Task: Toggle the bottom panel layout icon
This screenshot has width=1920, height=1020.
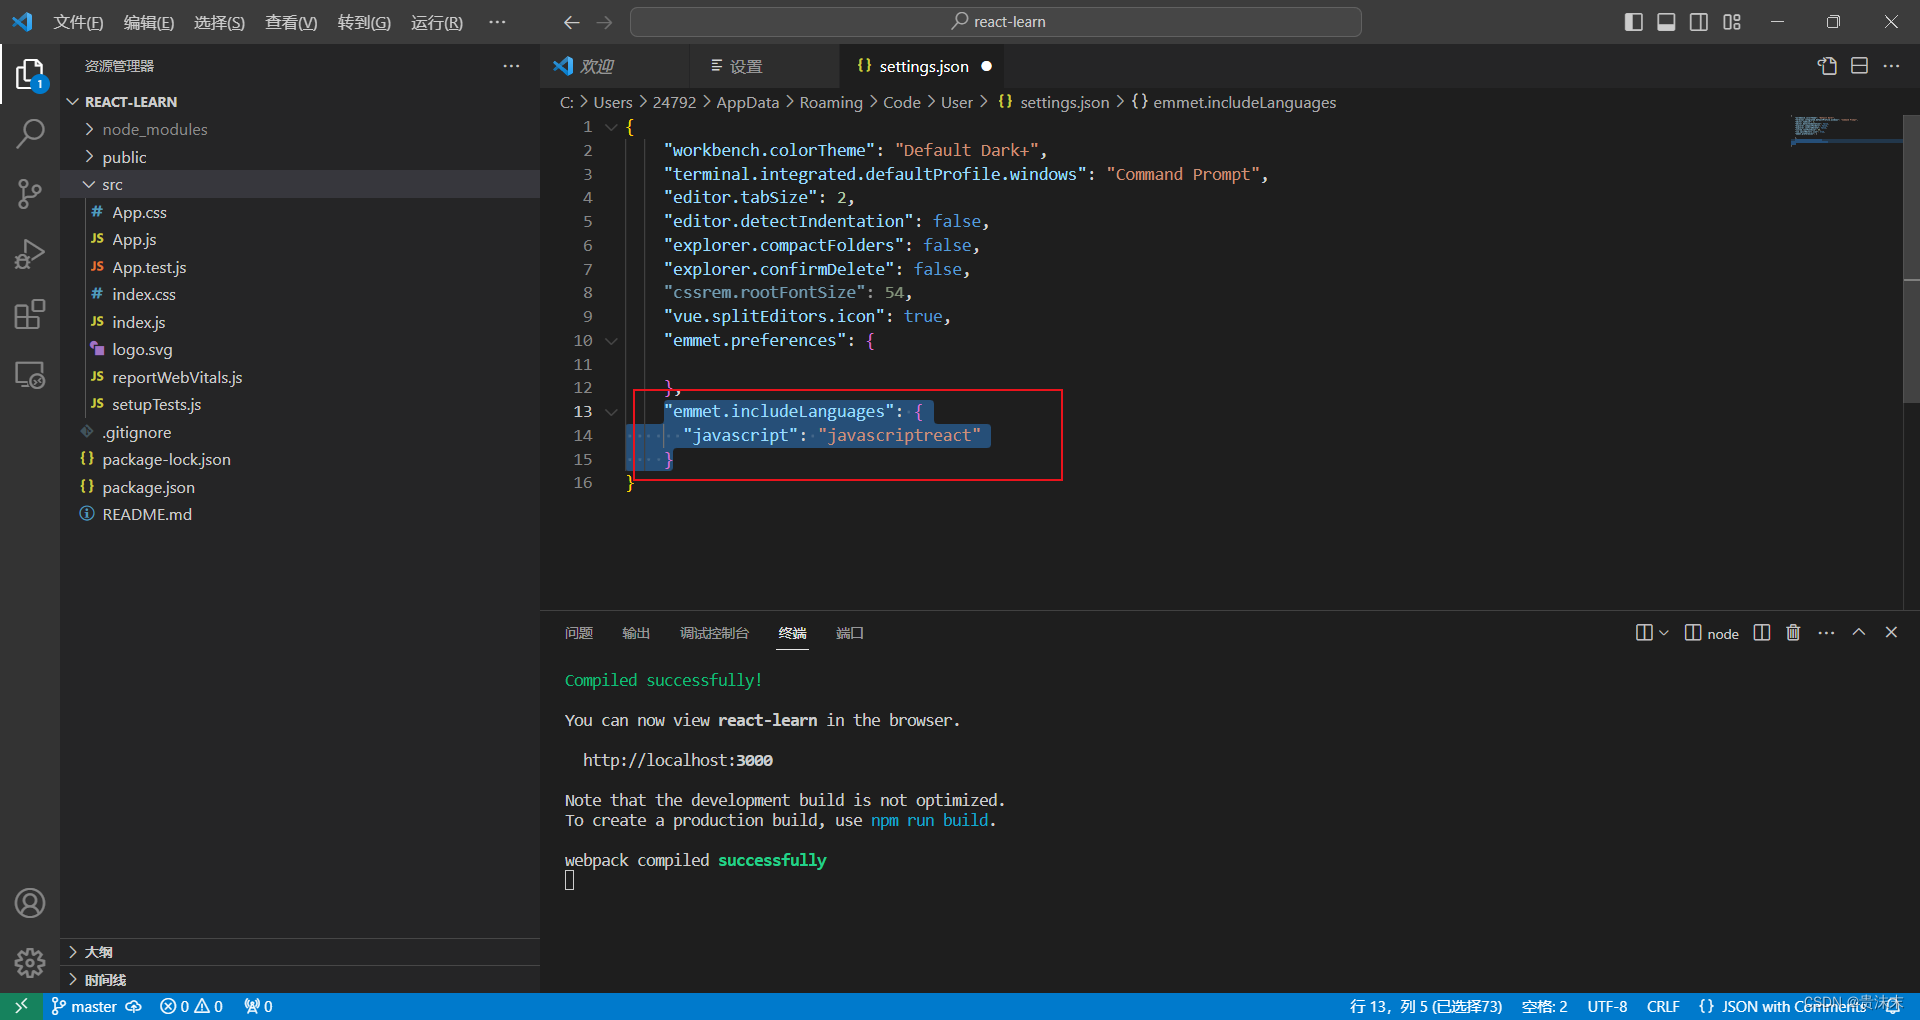Action: click(x=1666, y=22)
